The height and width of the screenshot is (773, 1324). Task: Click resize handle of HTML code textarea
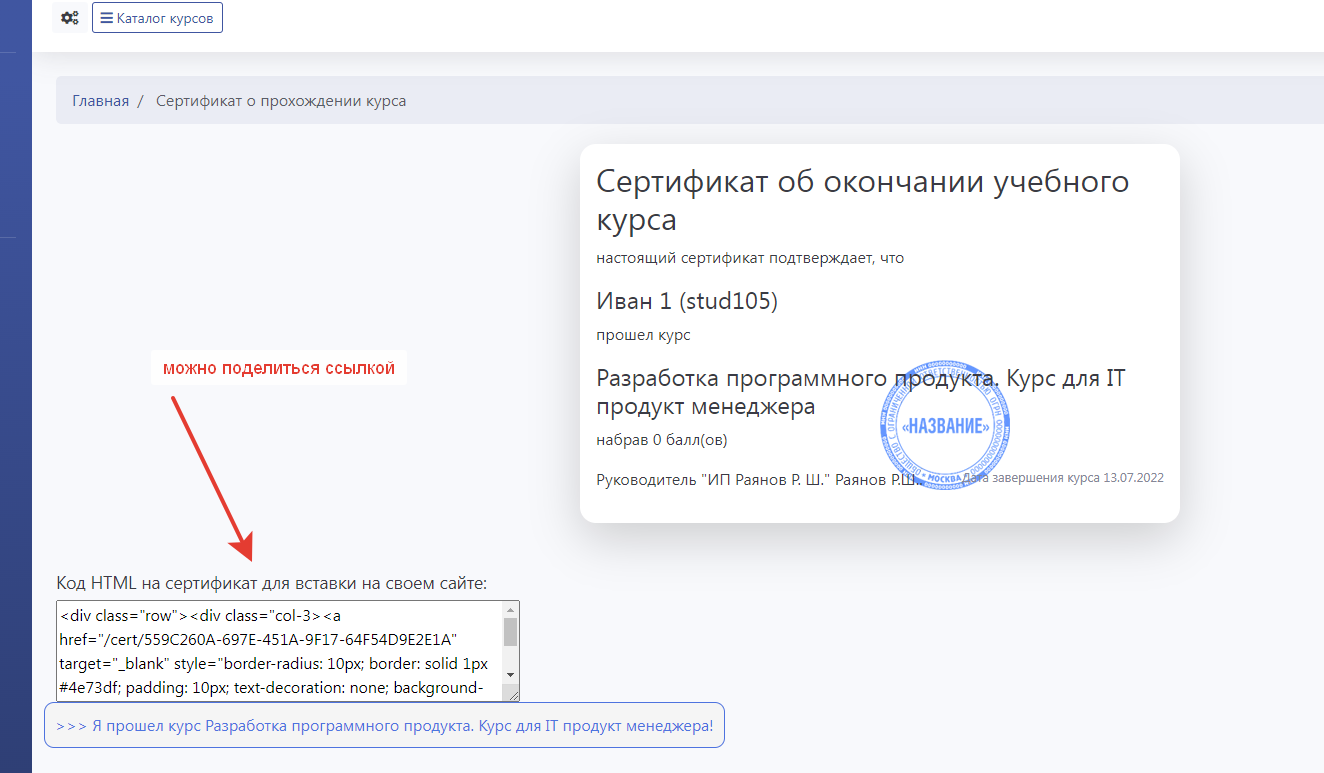pos(511,693)
